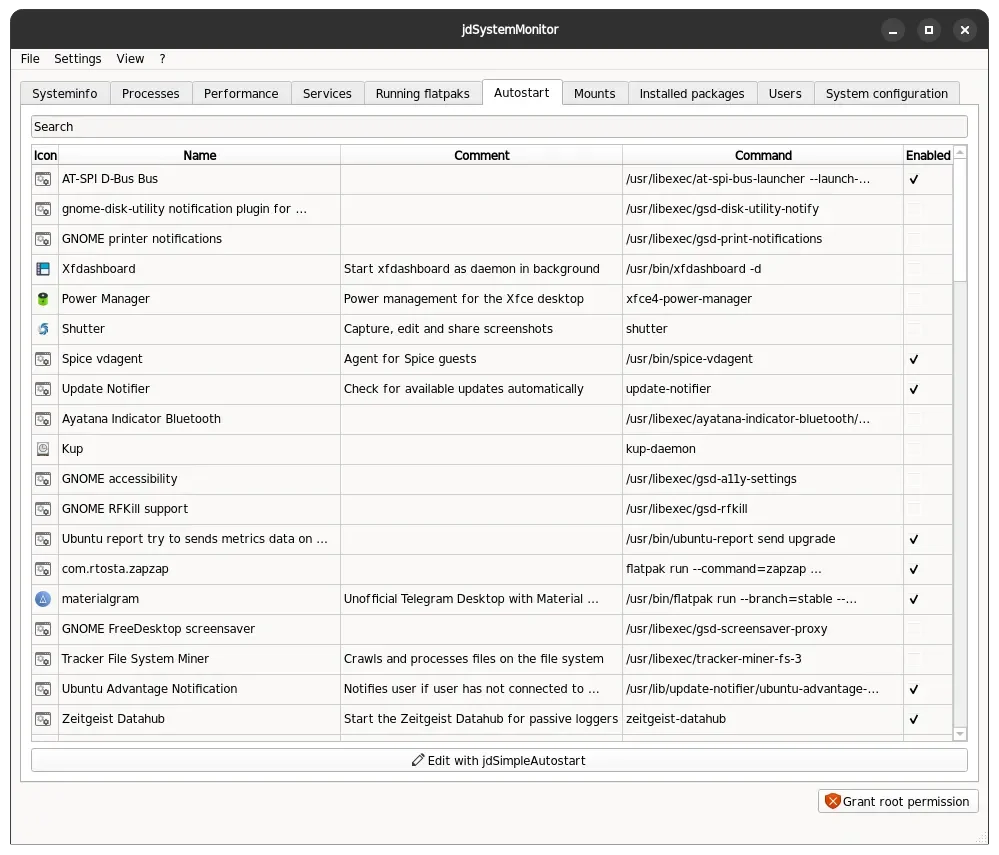Open the File menu
Image resolution: width=999 pixels, height=855 pixels.
pyautogui.click(x=30, y=59)
